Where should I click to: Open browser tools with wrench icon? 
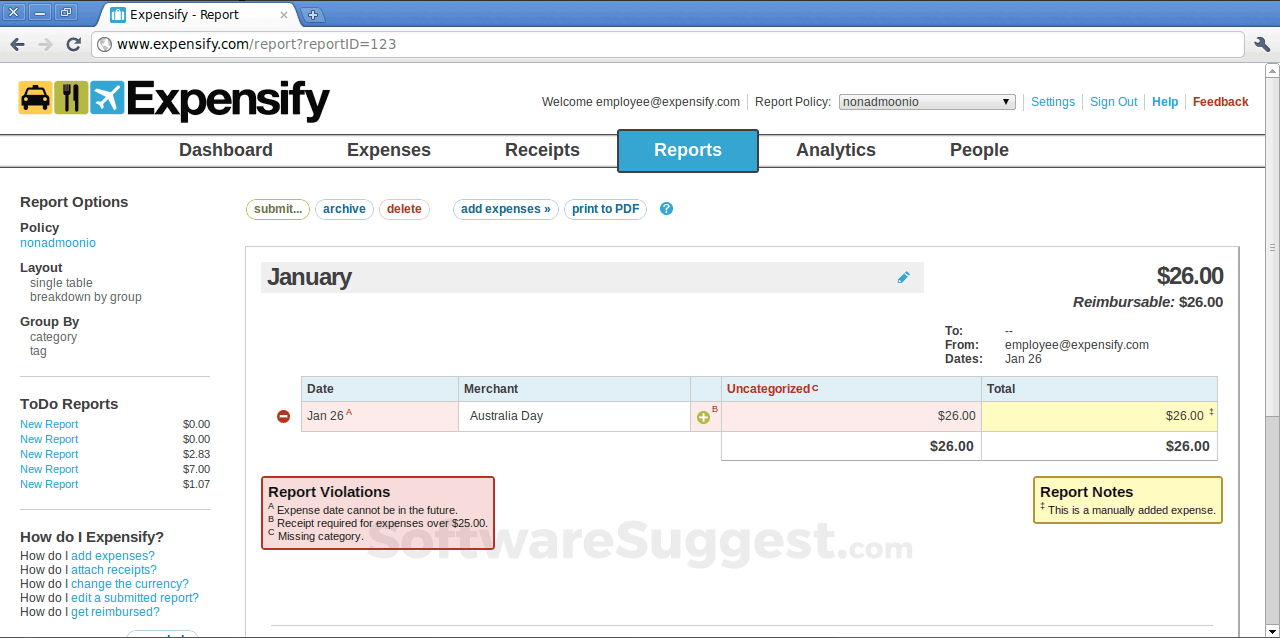1262,44
